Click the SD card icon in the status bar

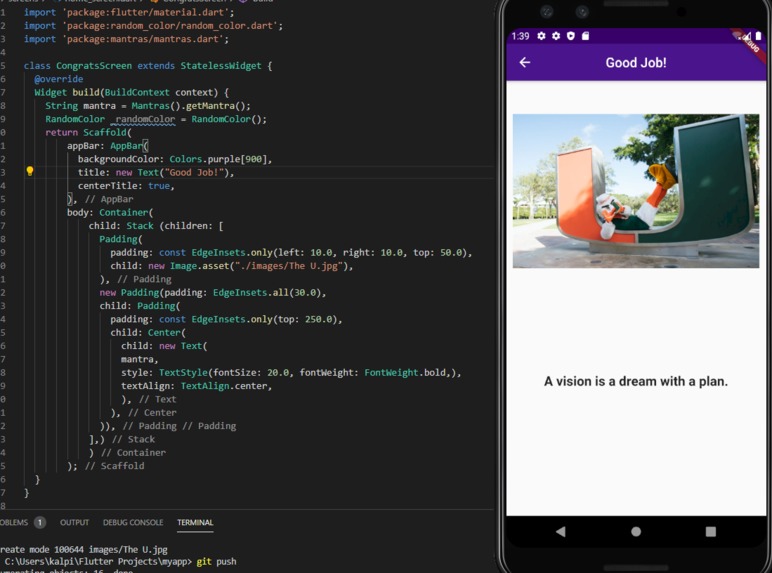tap(585, 35)
